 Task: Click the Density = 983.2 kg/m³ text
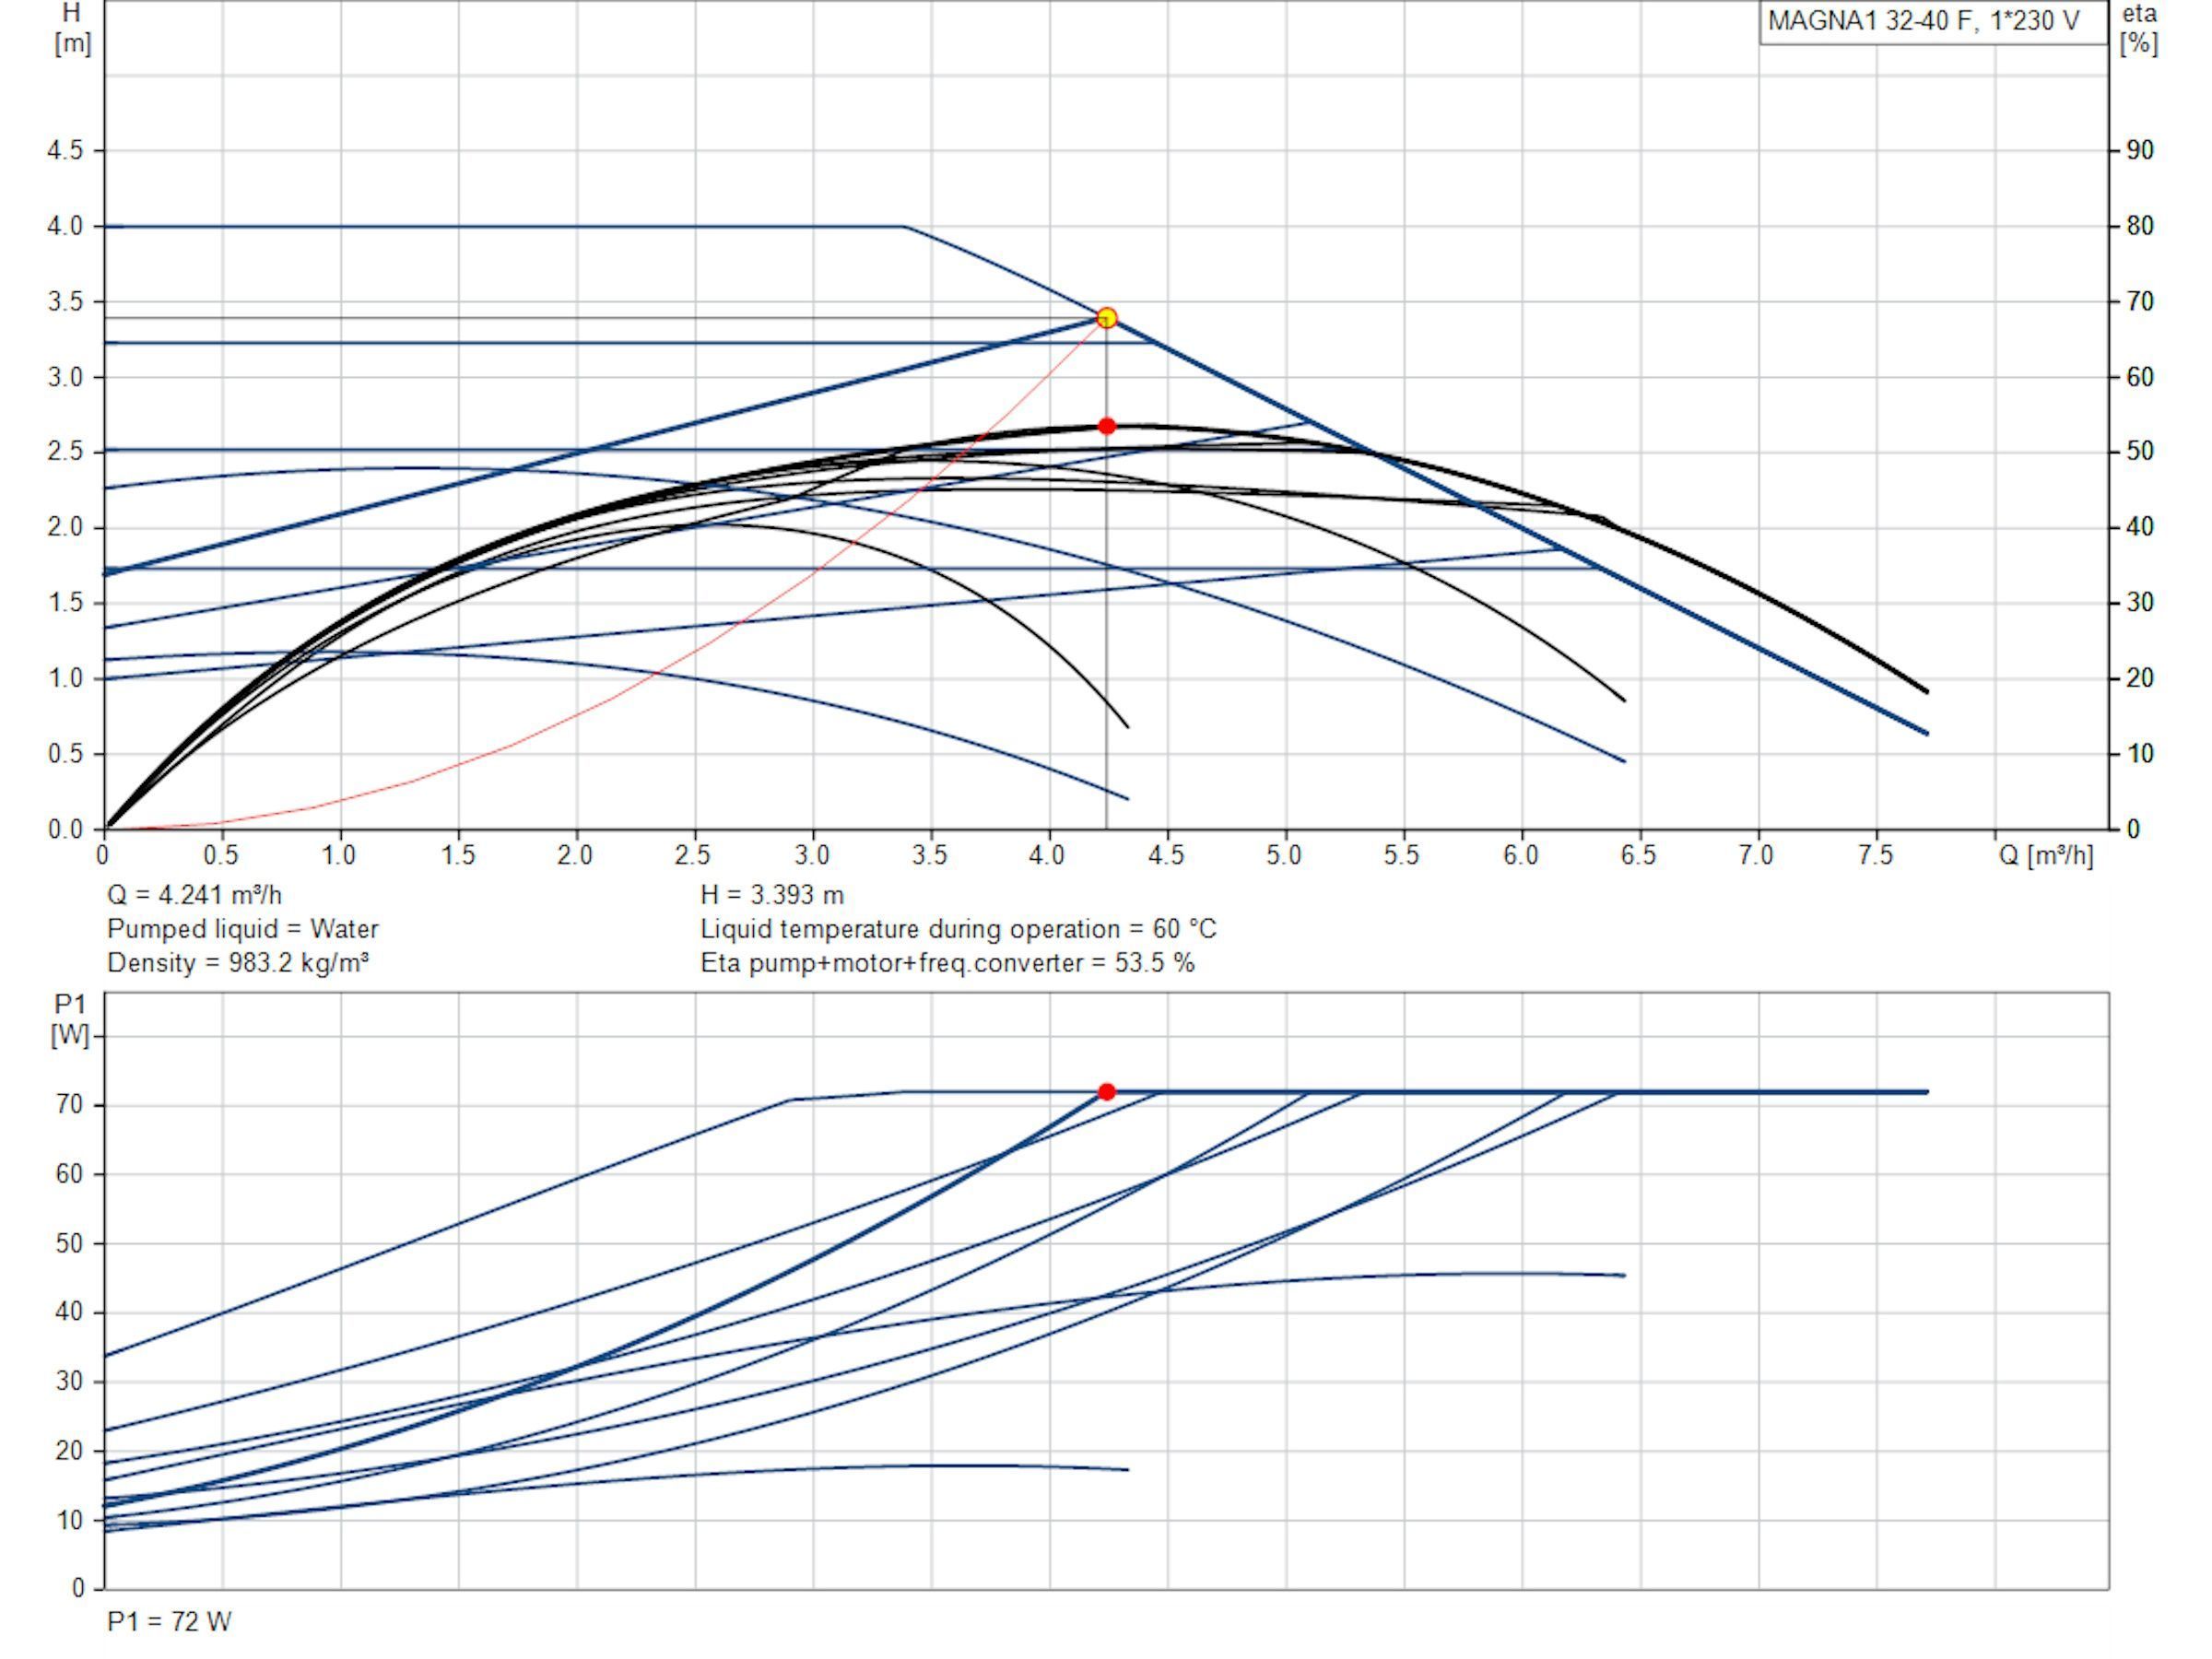point(238,963)
